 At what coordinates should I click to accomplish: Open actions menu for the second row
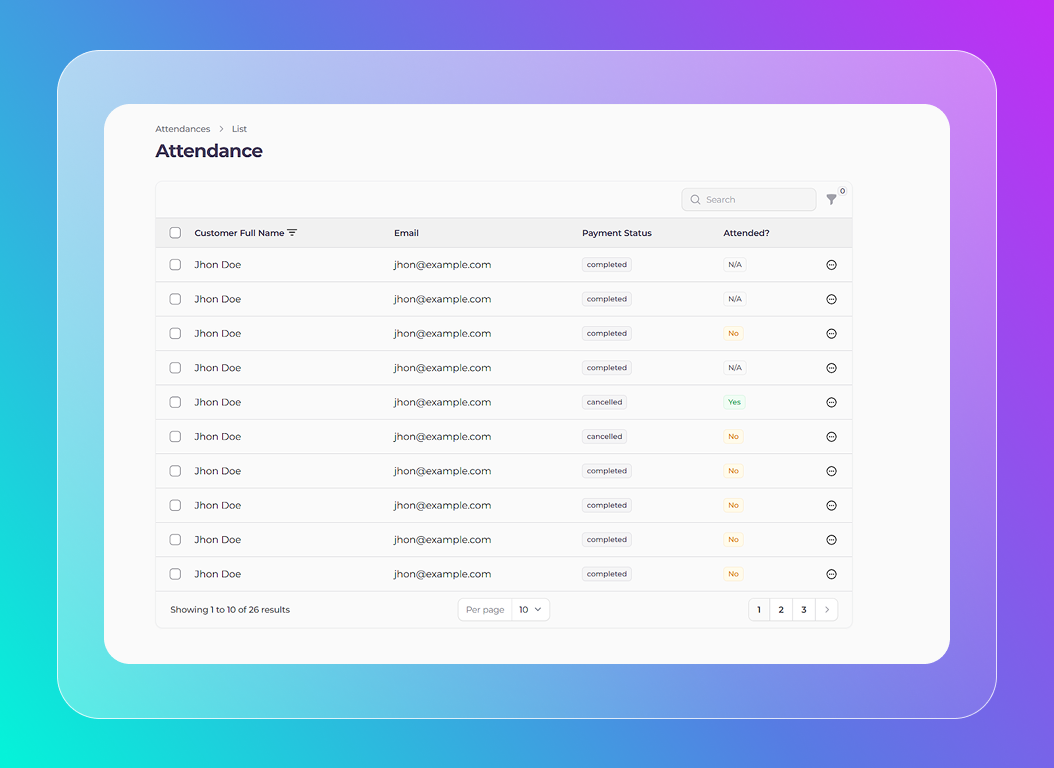click(831, 299)
